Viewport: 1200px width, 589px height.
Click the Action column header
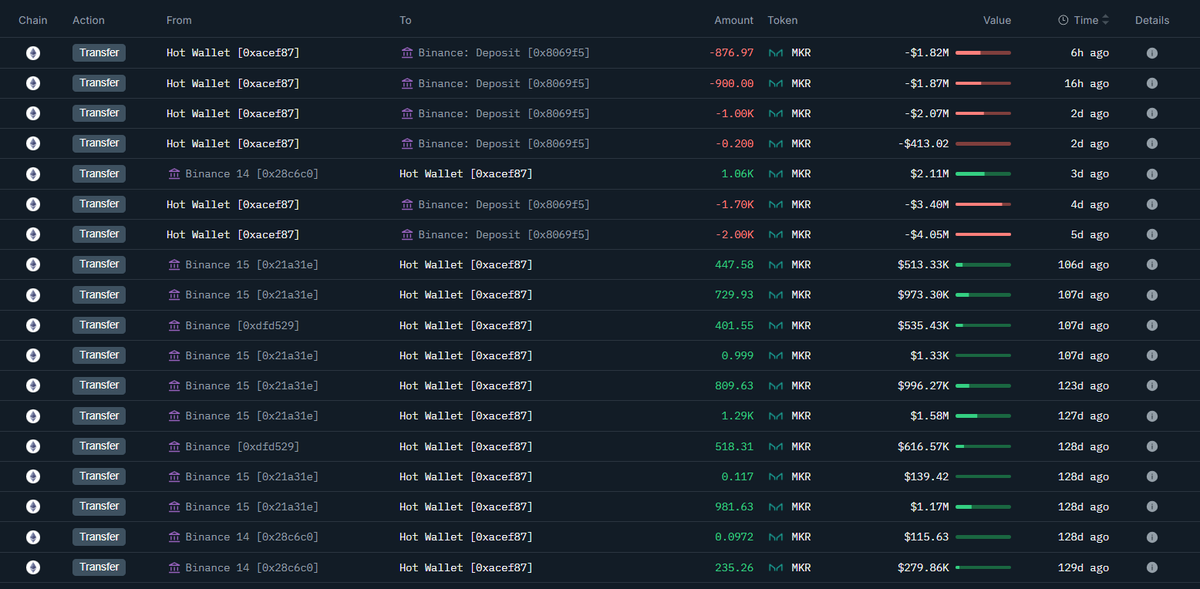(x=89, y=20)
